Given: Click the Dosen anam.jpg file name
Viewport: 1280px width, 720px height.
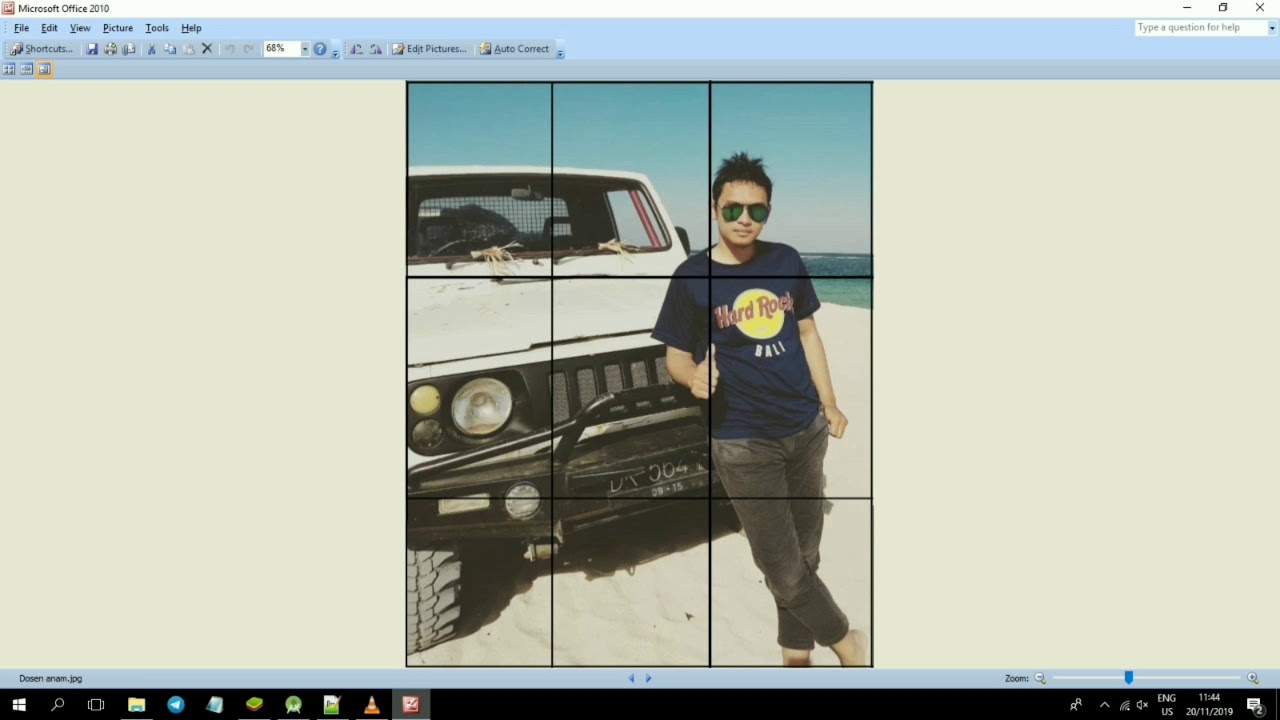Looking at the screenshot, I should point(50,679).
